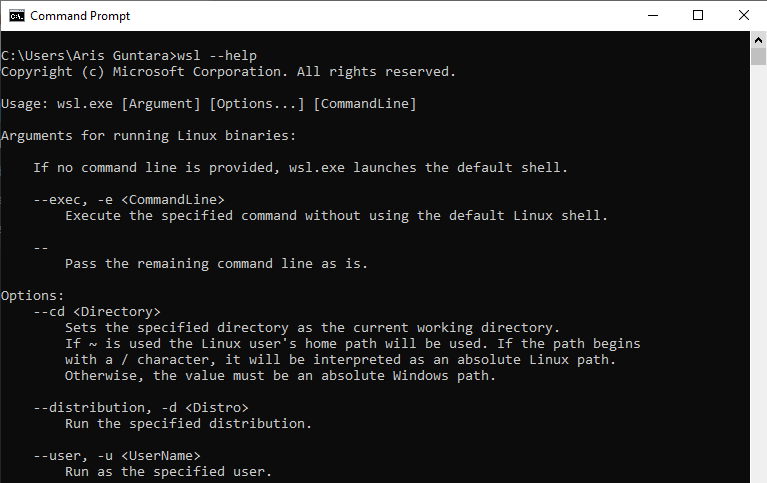
Task: Click 'Arguments for running Linux binaries' heading
Action: (148, 136)
